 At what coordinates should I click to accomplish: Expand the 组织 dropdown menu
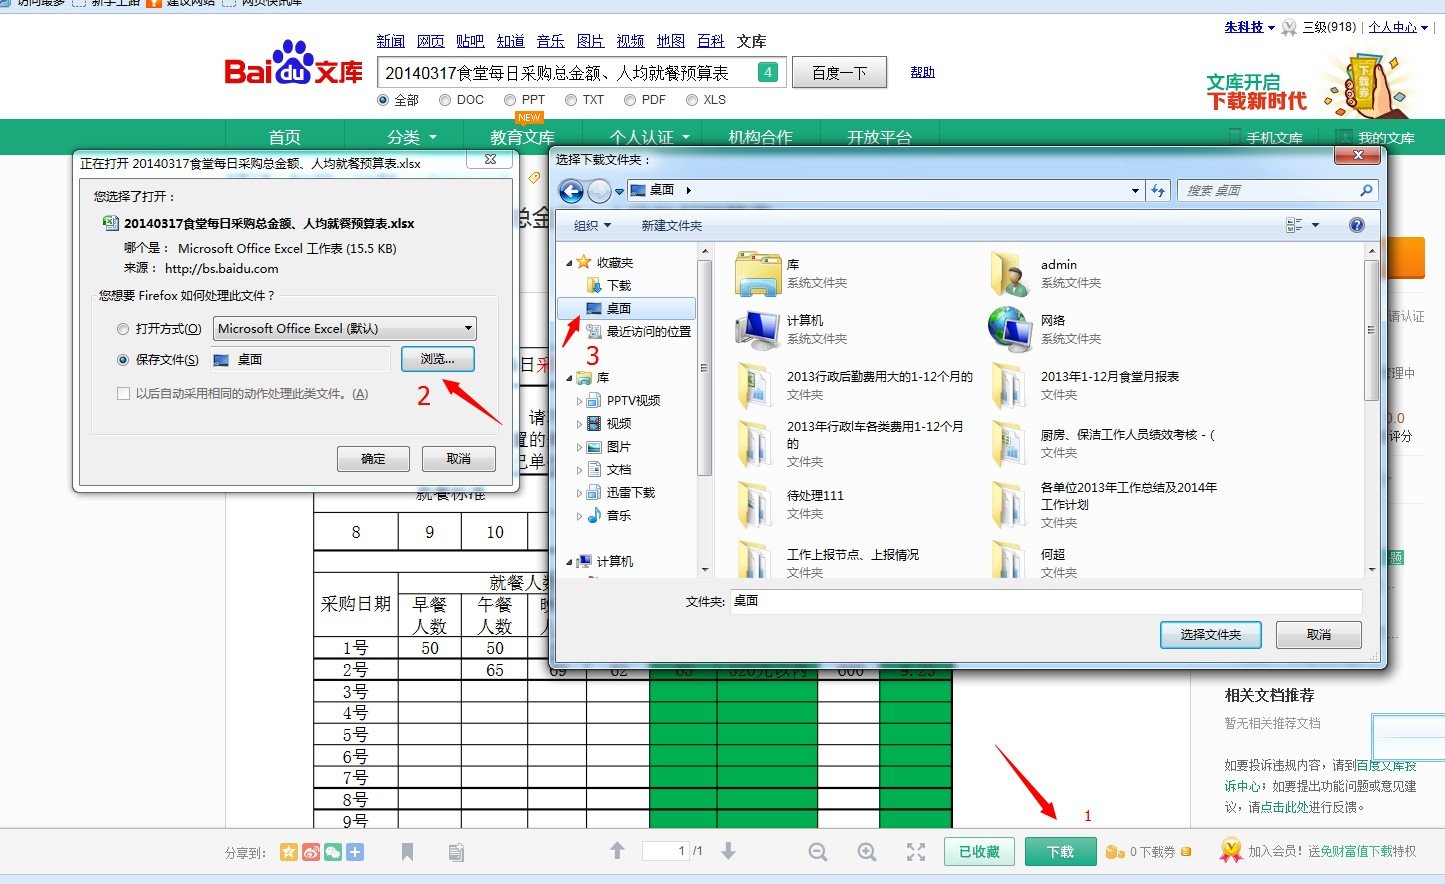592,226
